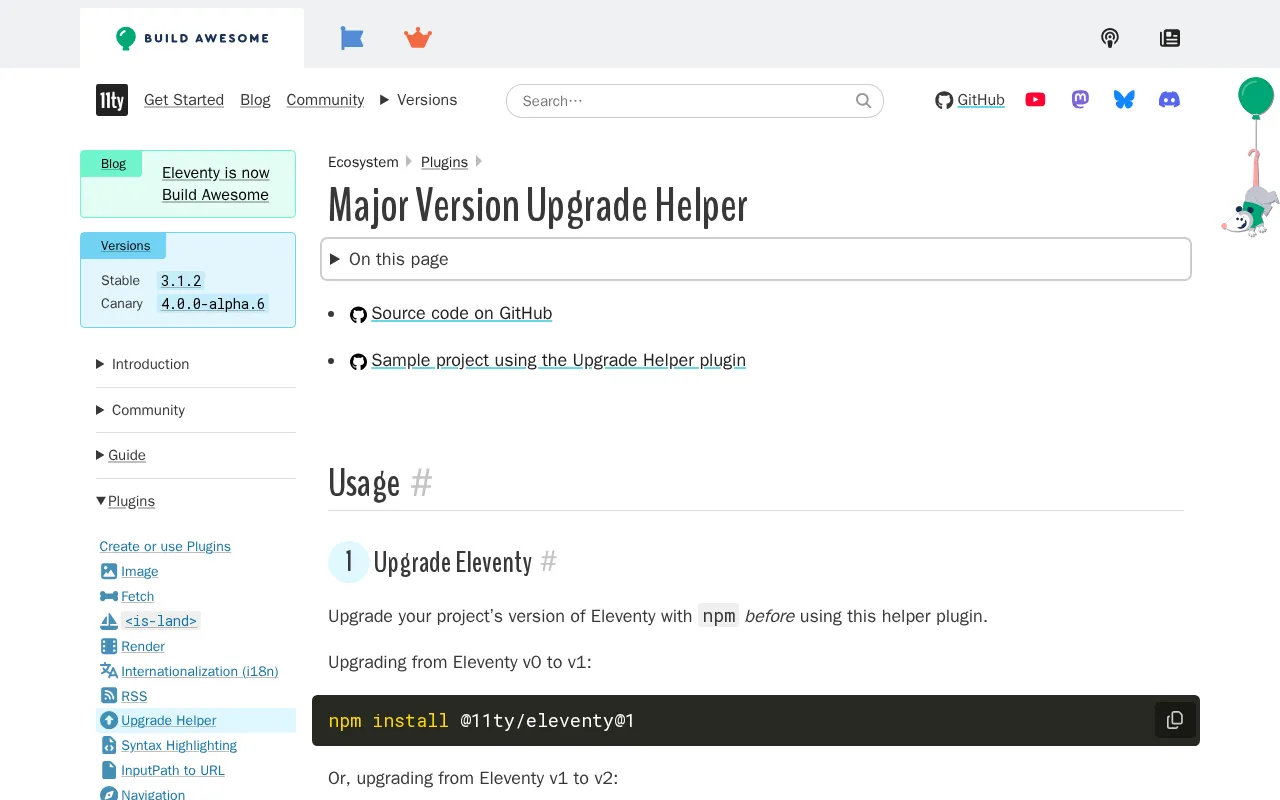The width and height of the screenshot is (1280, 800).
Task: Open Sample project using Upgrade Helper link
Action: click(x=558, y=360)
